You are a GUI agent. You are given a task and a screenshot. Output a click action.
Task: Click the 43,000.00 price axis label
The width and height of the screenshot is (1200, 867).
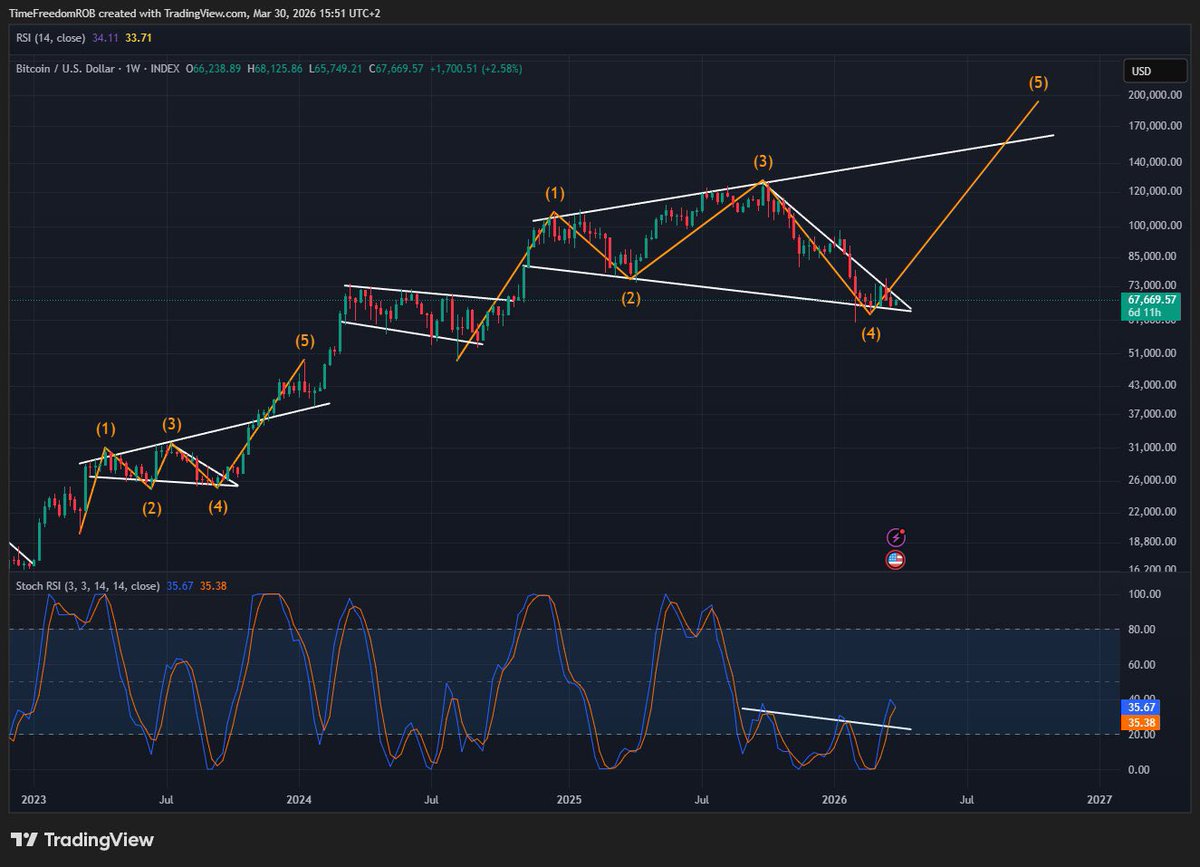(x=1151, y=385)
